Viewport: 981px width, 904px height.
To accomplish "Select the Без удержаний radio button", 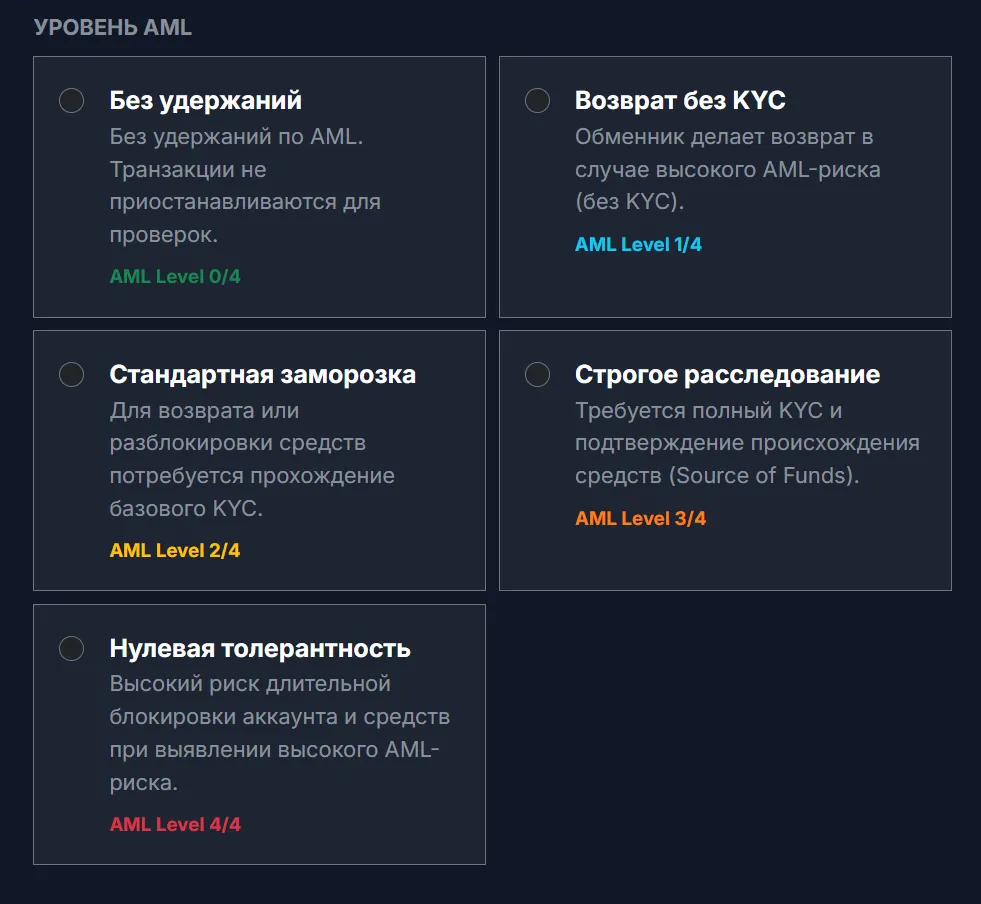I will [71, 100].
